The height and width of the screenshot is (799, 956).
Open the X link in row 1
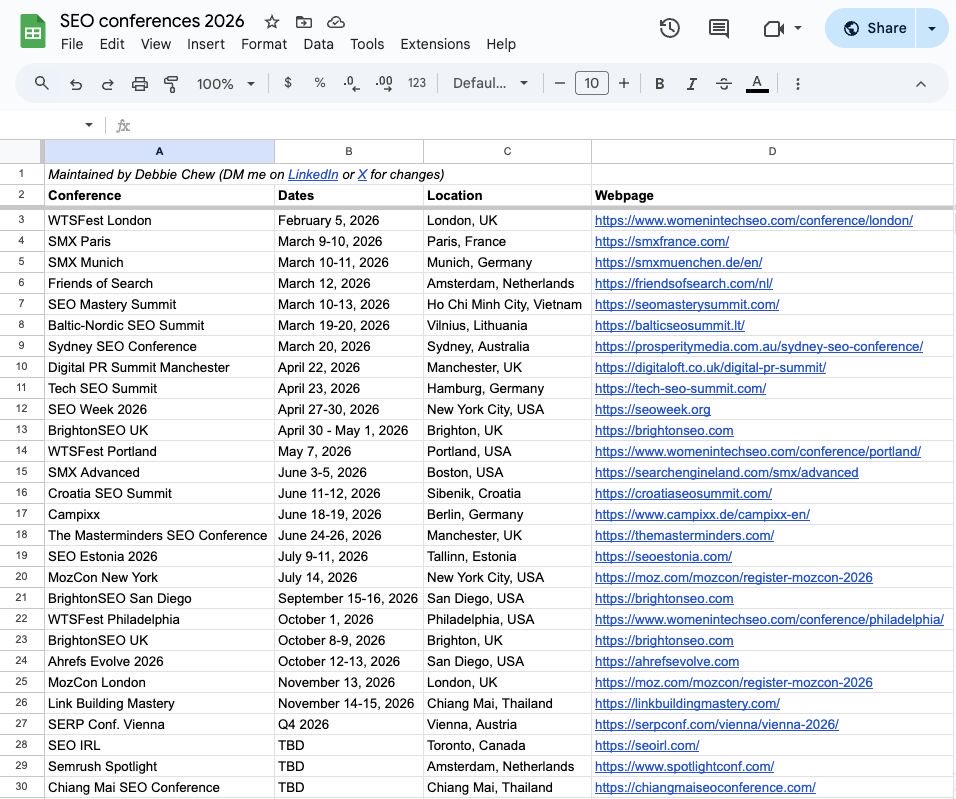pyautogui.click(x=362, y=174)
